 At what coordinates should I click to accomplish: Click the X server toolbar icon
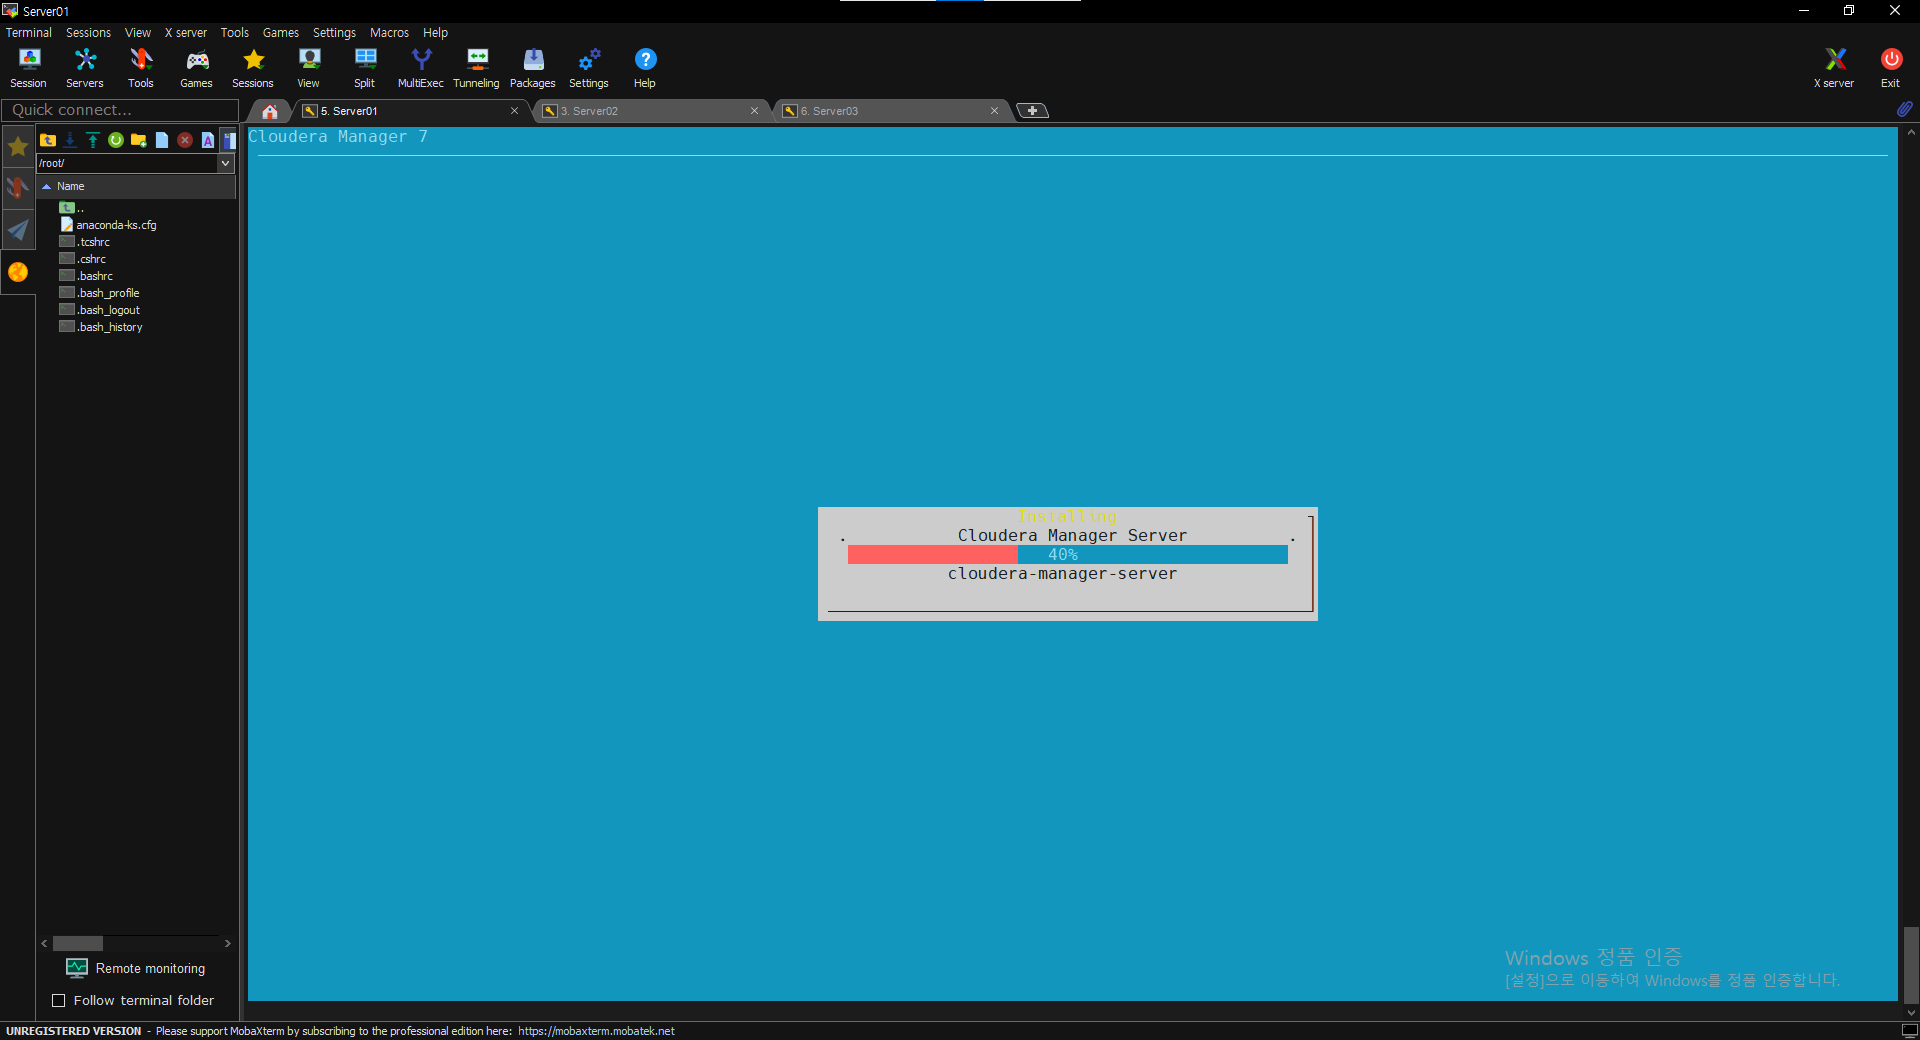(1835, 68)
